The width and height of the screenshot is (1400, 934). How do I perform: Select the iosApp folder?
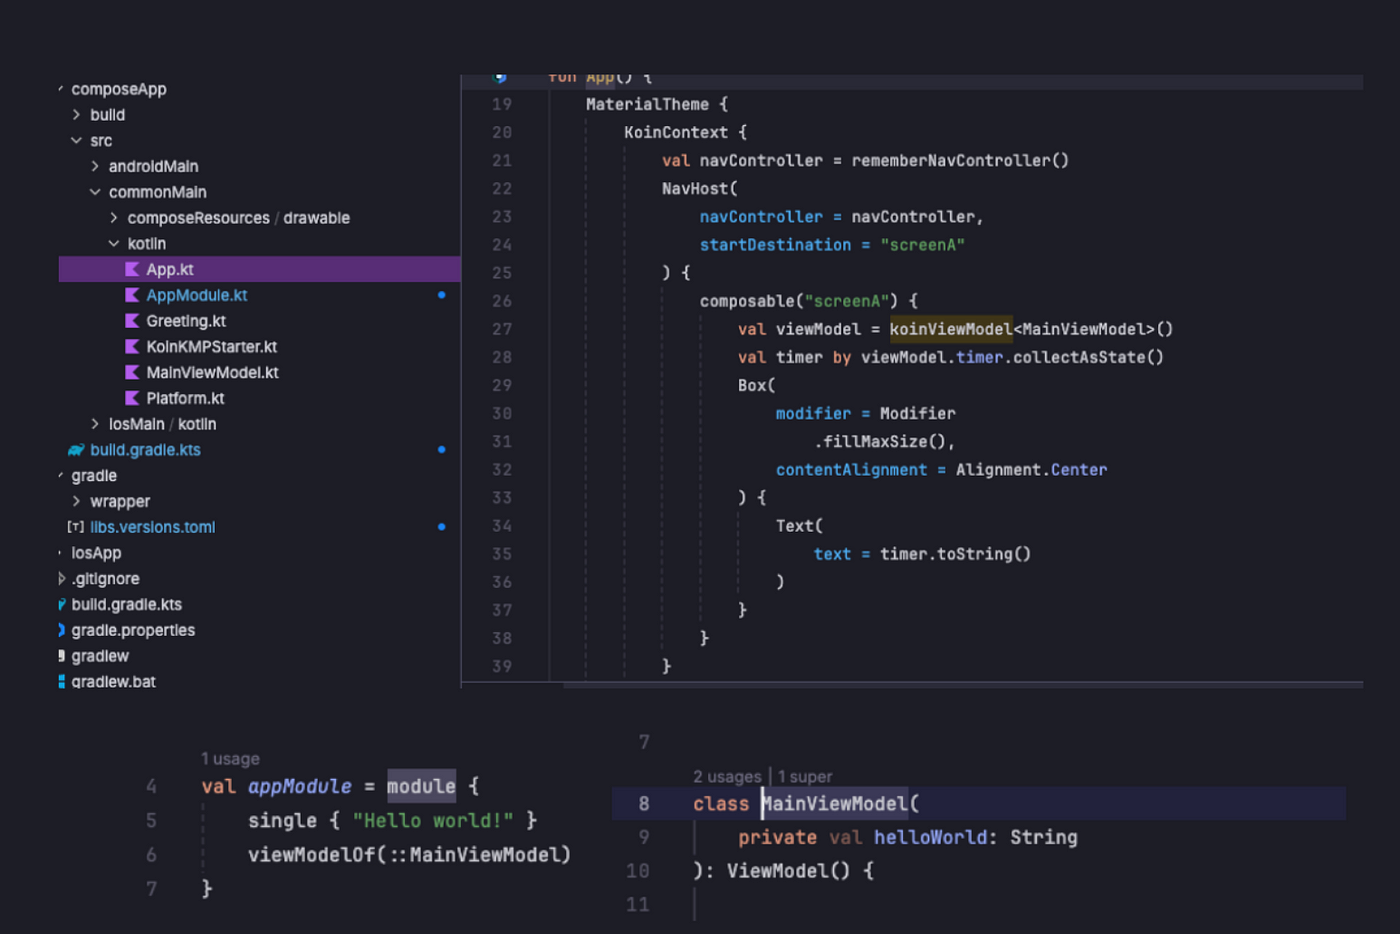coord(96,553)
